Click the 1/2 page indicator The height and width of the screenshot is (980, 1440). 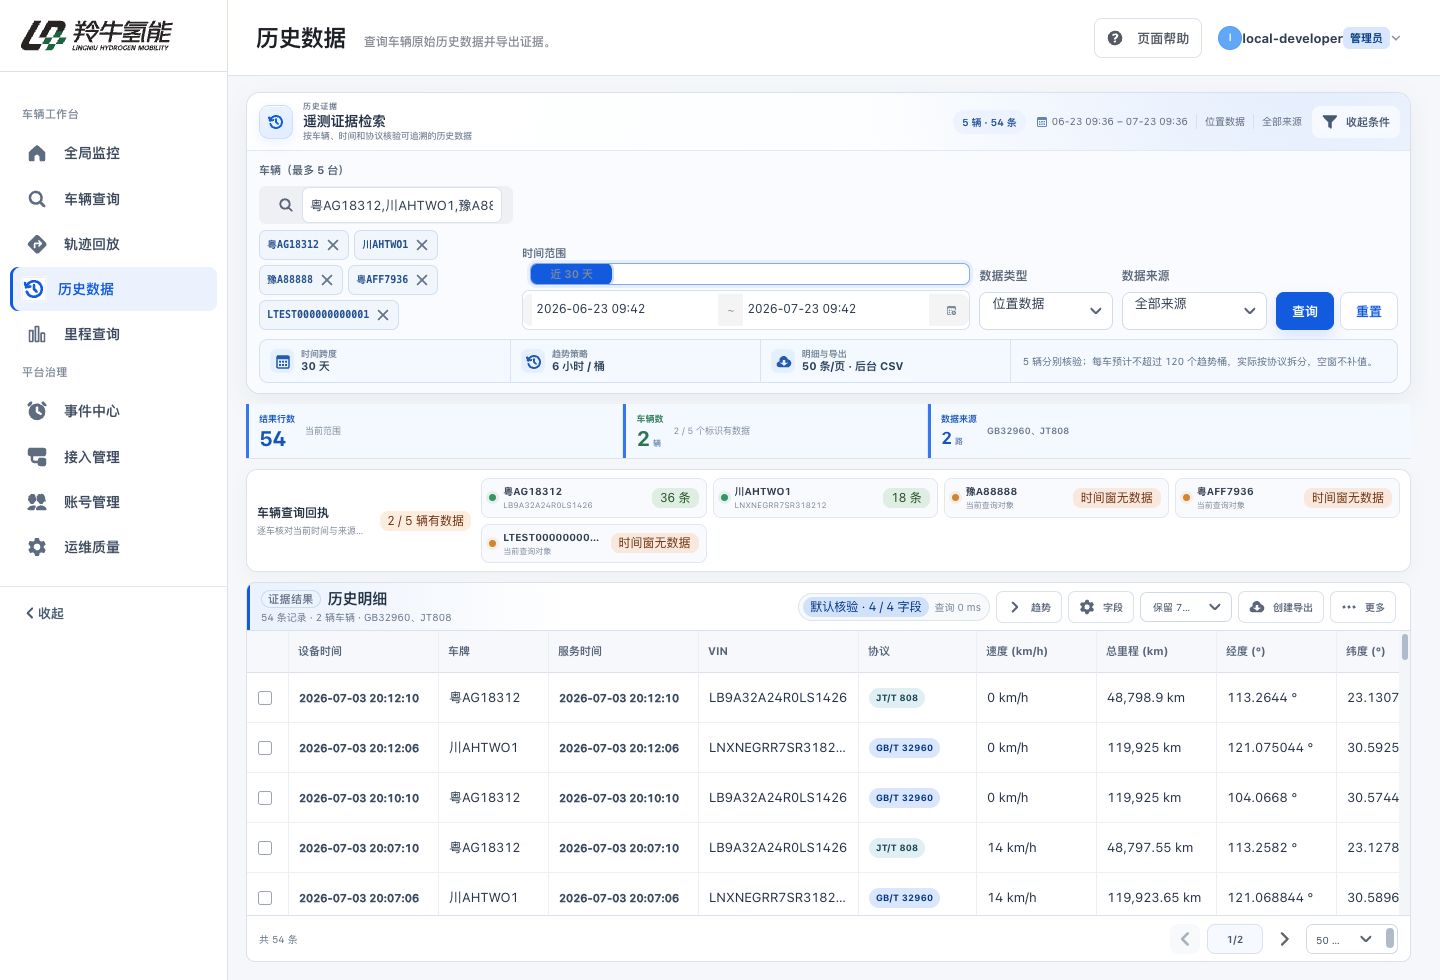tap(1235, 939)
